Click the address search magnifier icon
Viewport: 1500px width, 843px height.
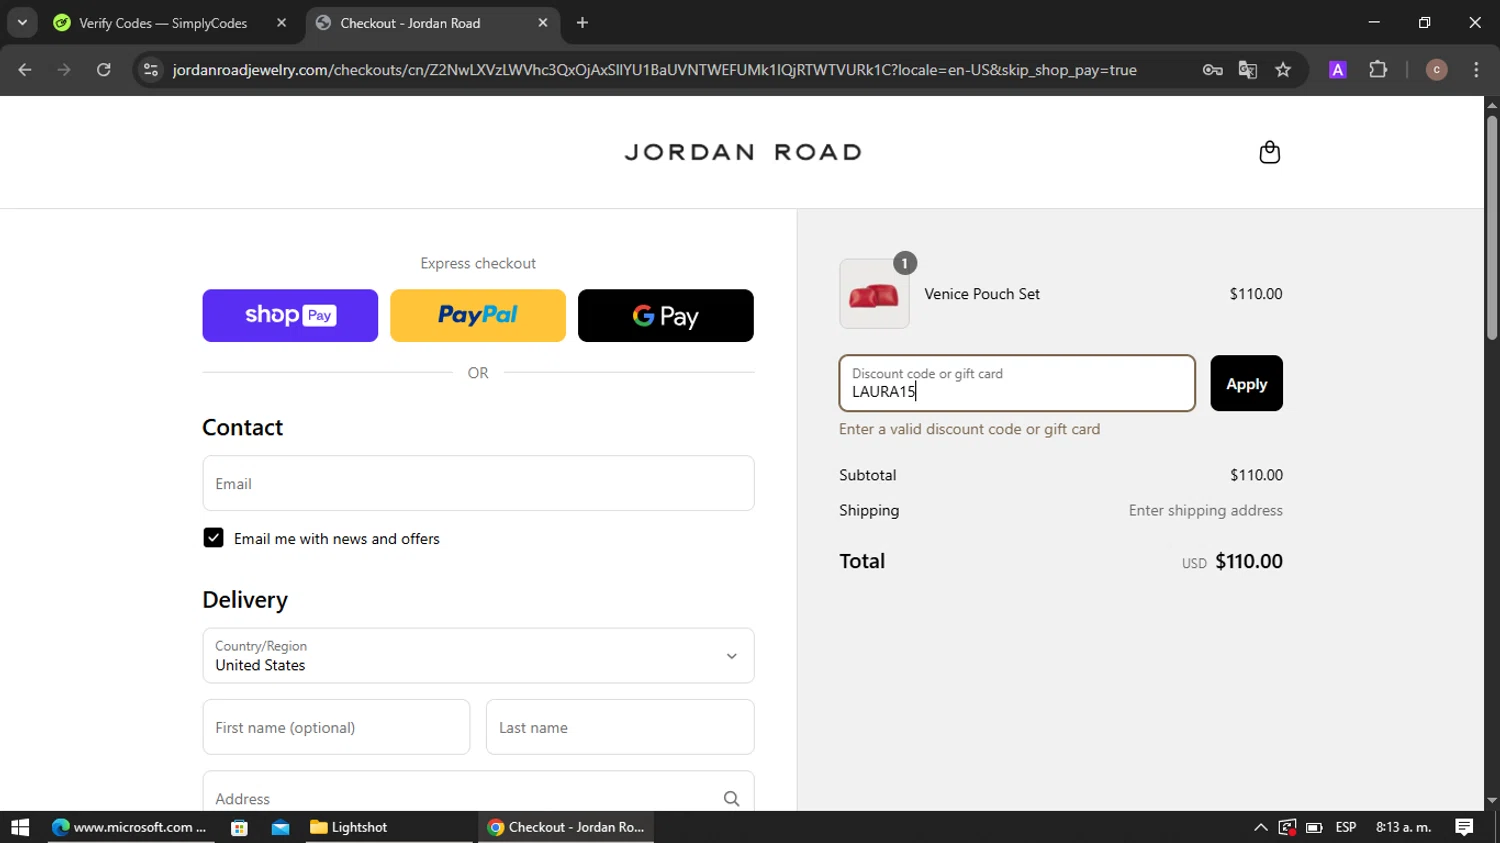[731, 799]
